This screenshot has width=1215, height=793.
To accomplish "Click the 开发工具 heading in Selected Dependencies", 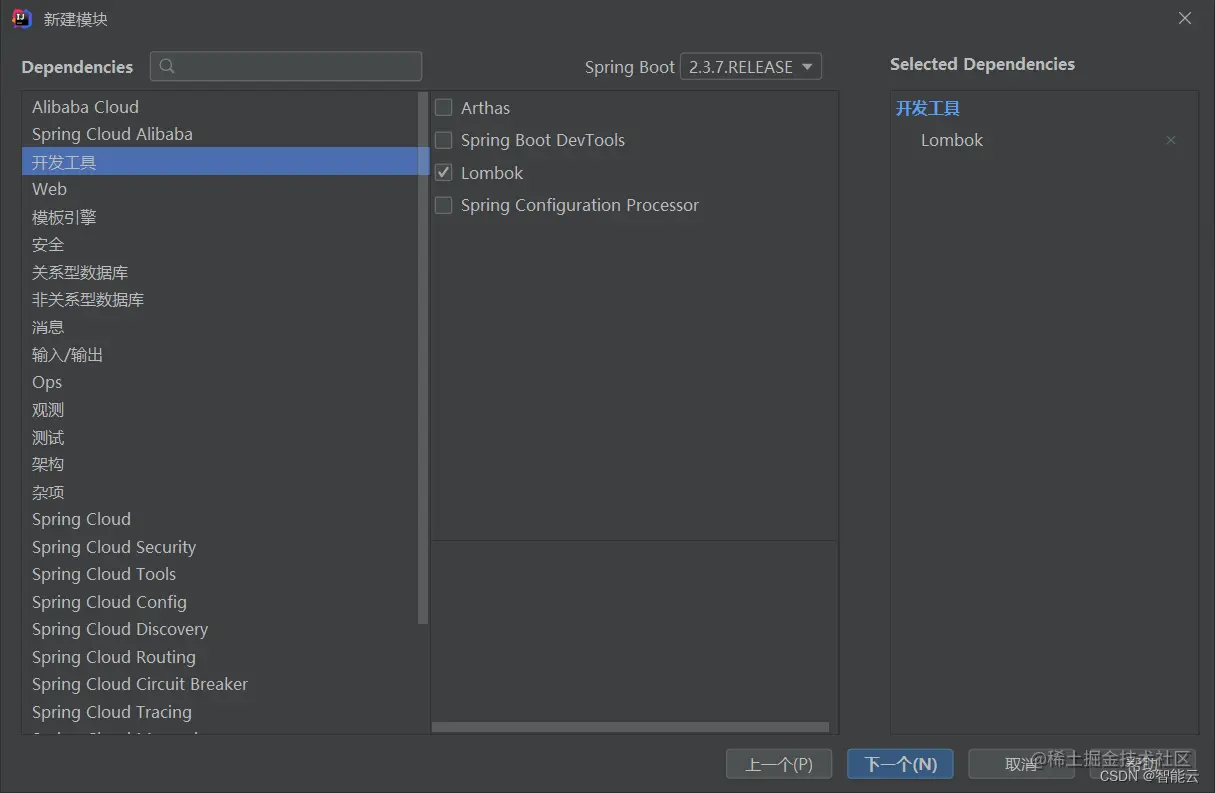I will pyautogui.click(x=928, y=108).
